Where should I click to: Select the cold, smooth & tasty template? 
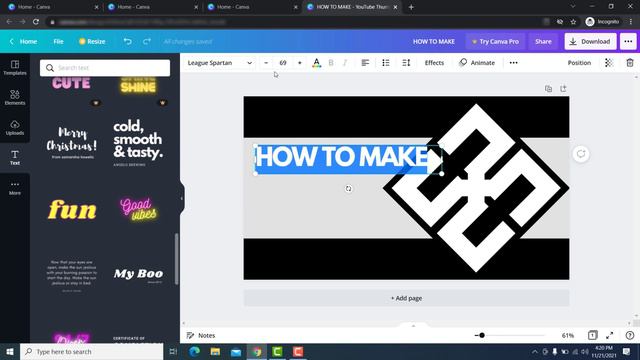138,142
